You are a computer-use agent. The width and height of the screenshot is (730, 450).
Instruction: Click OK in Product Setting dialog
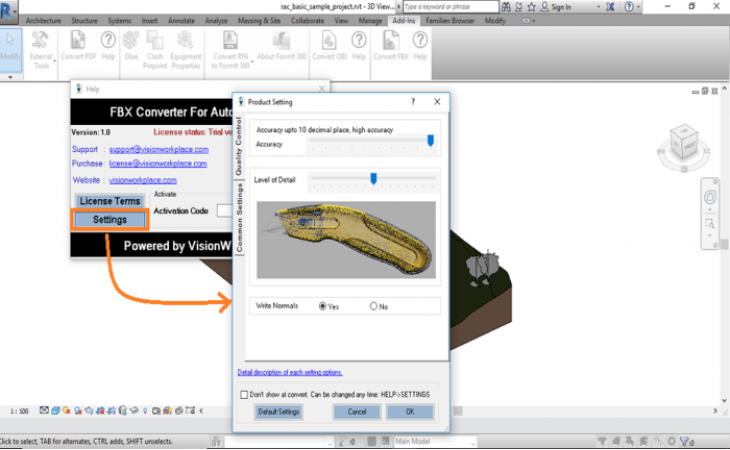(x=410, y=412)
